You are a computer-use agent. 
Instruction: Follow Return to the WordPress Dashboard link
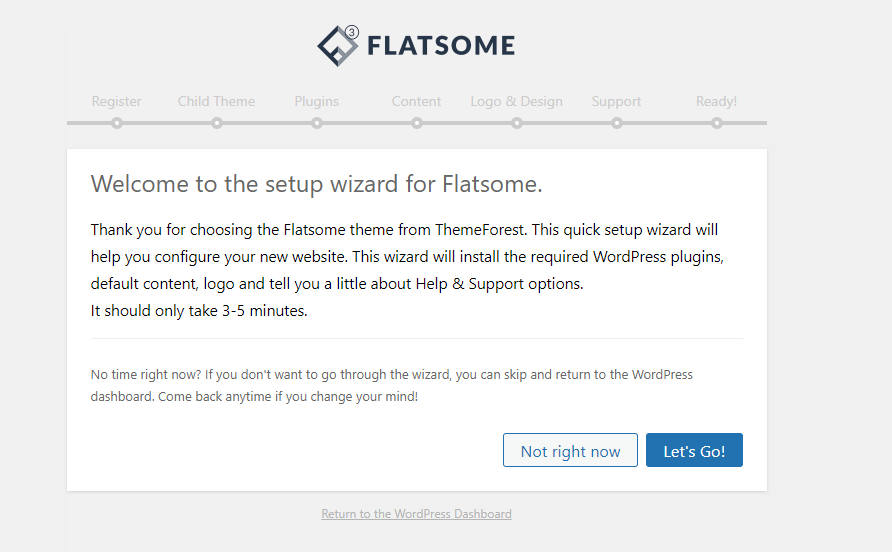click(416, 514)
